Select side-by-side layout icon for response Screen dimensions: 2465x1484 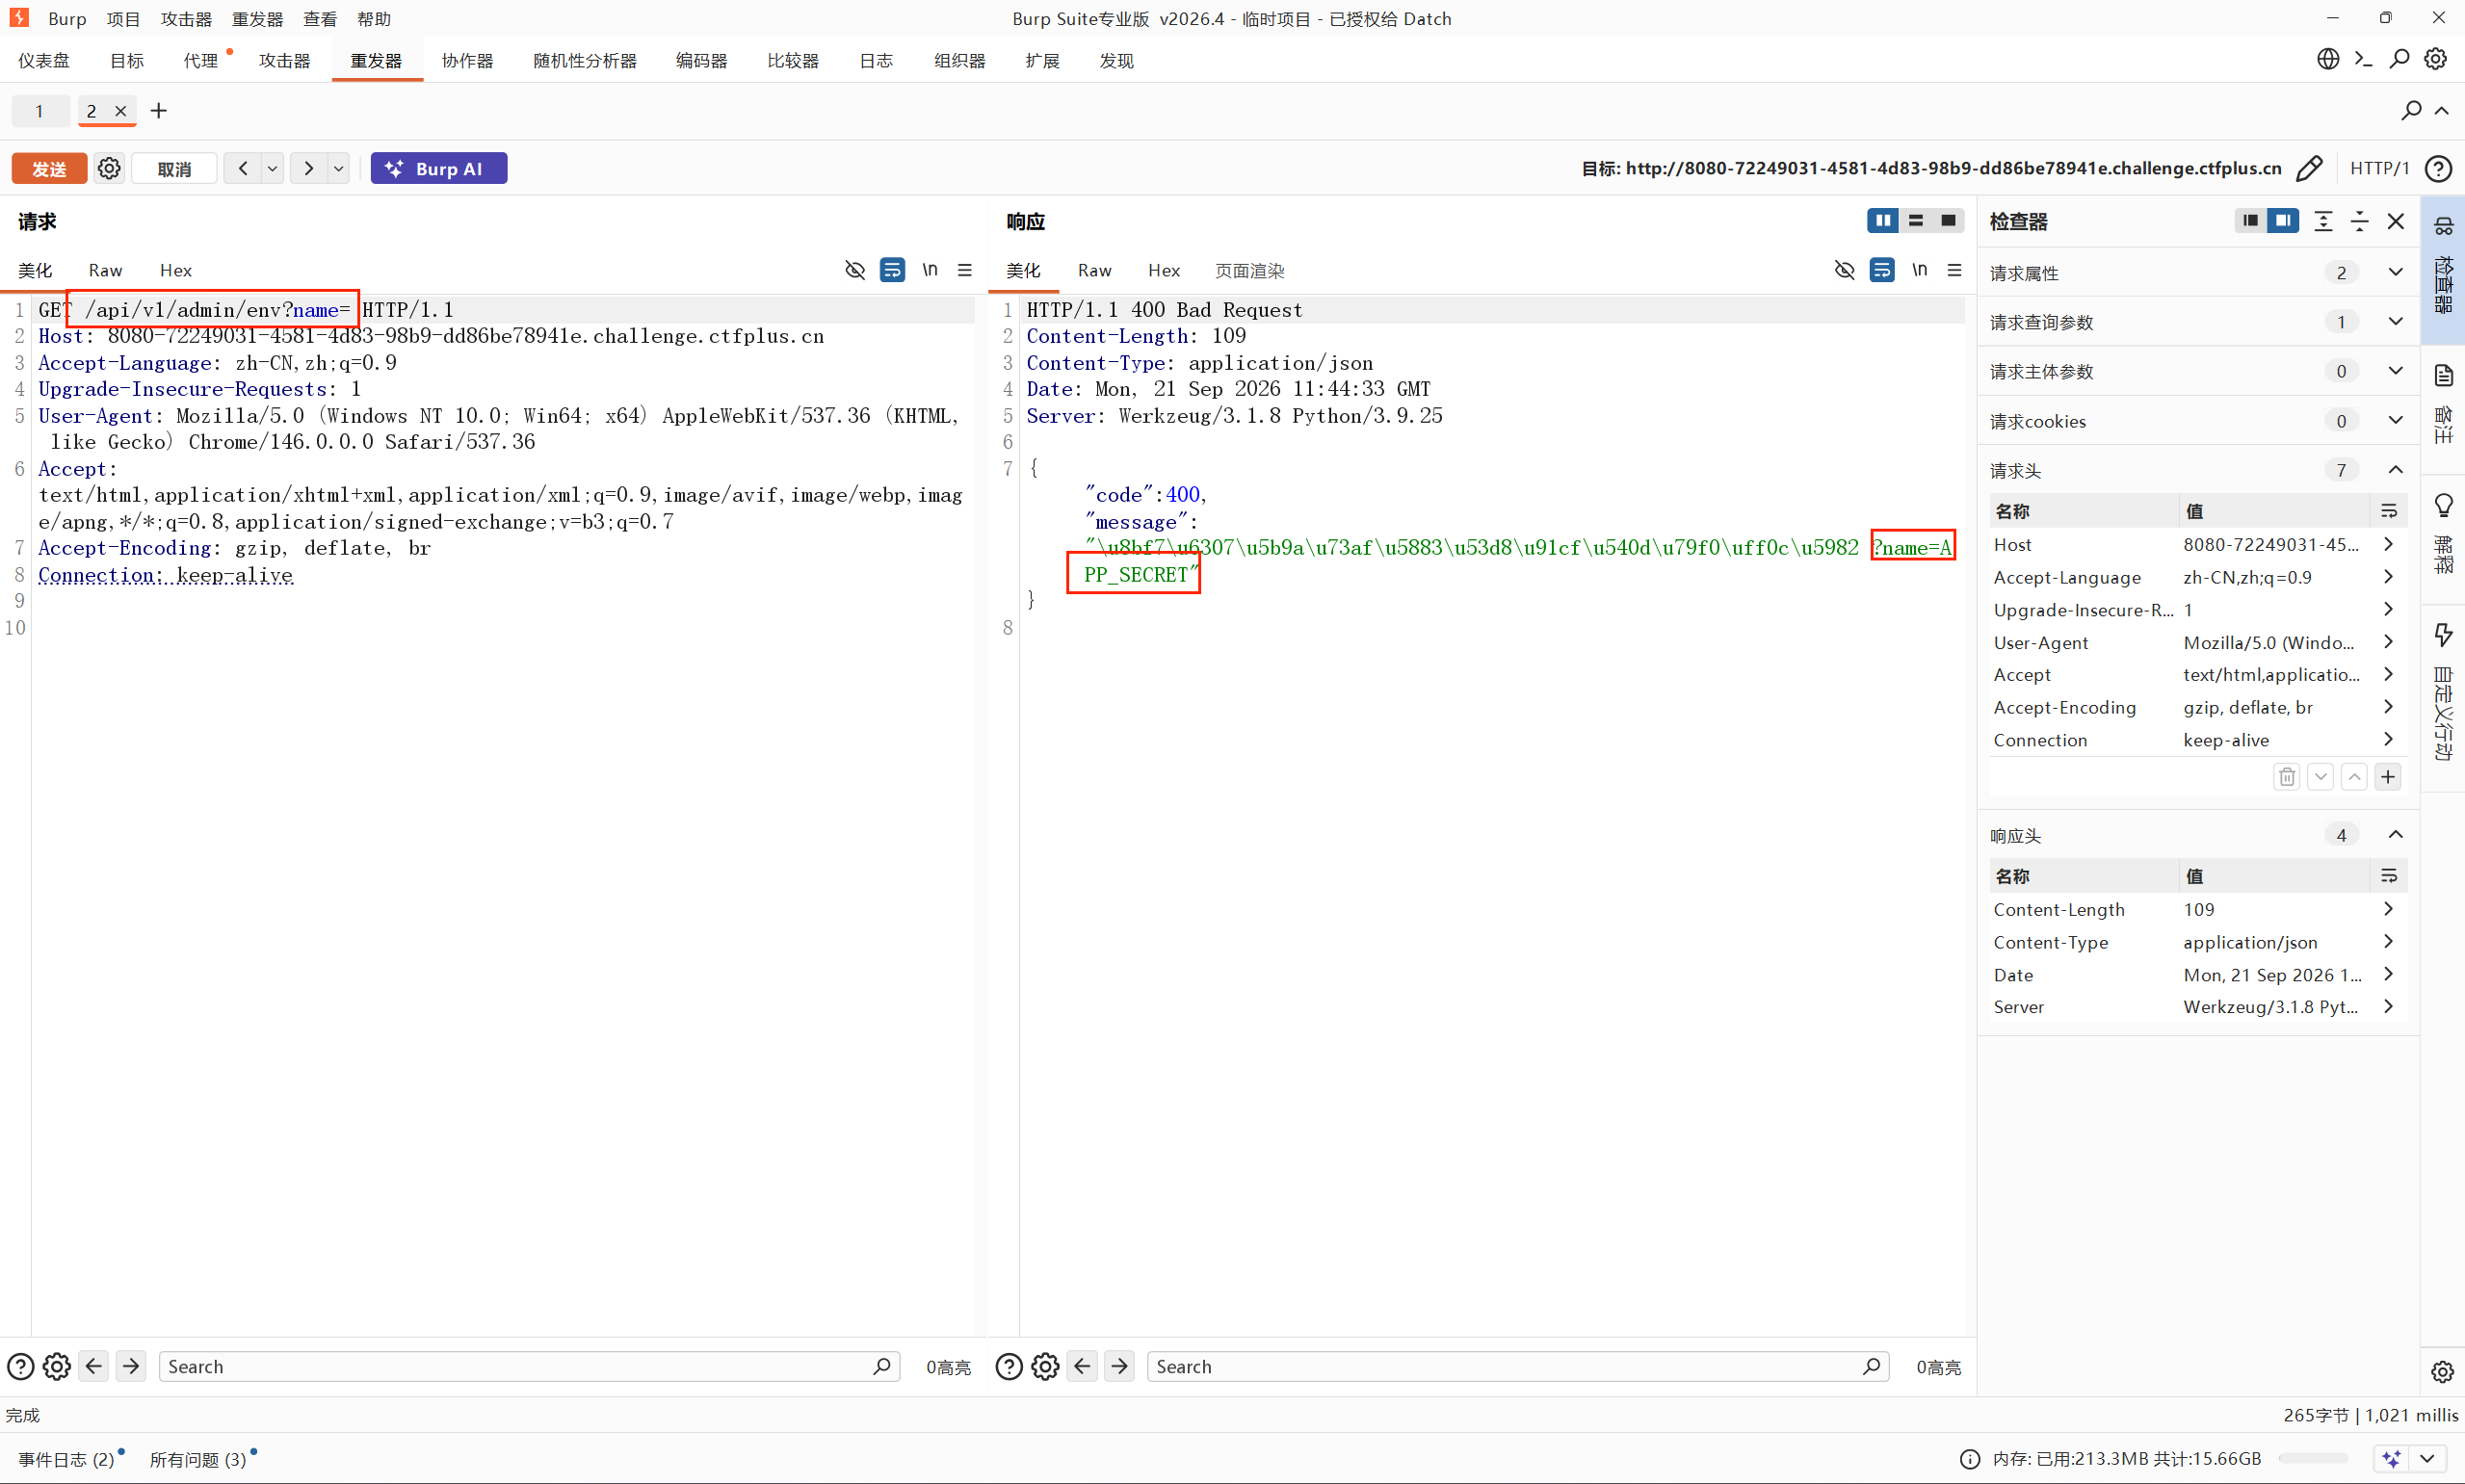pos(1882,220)
